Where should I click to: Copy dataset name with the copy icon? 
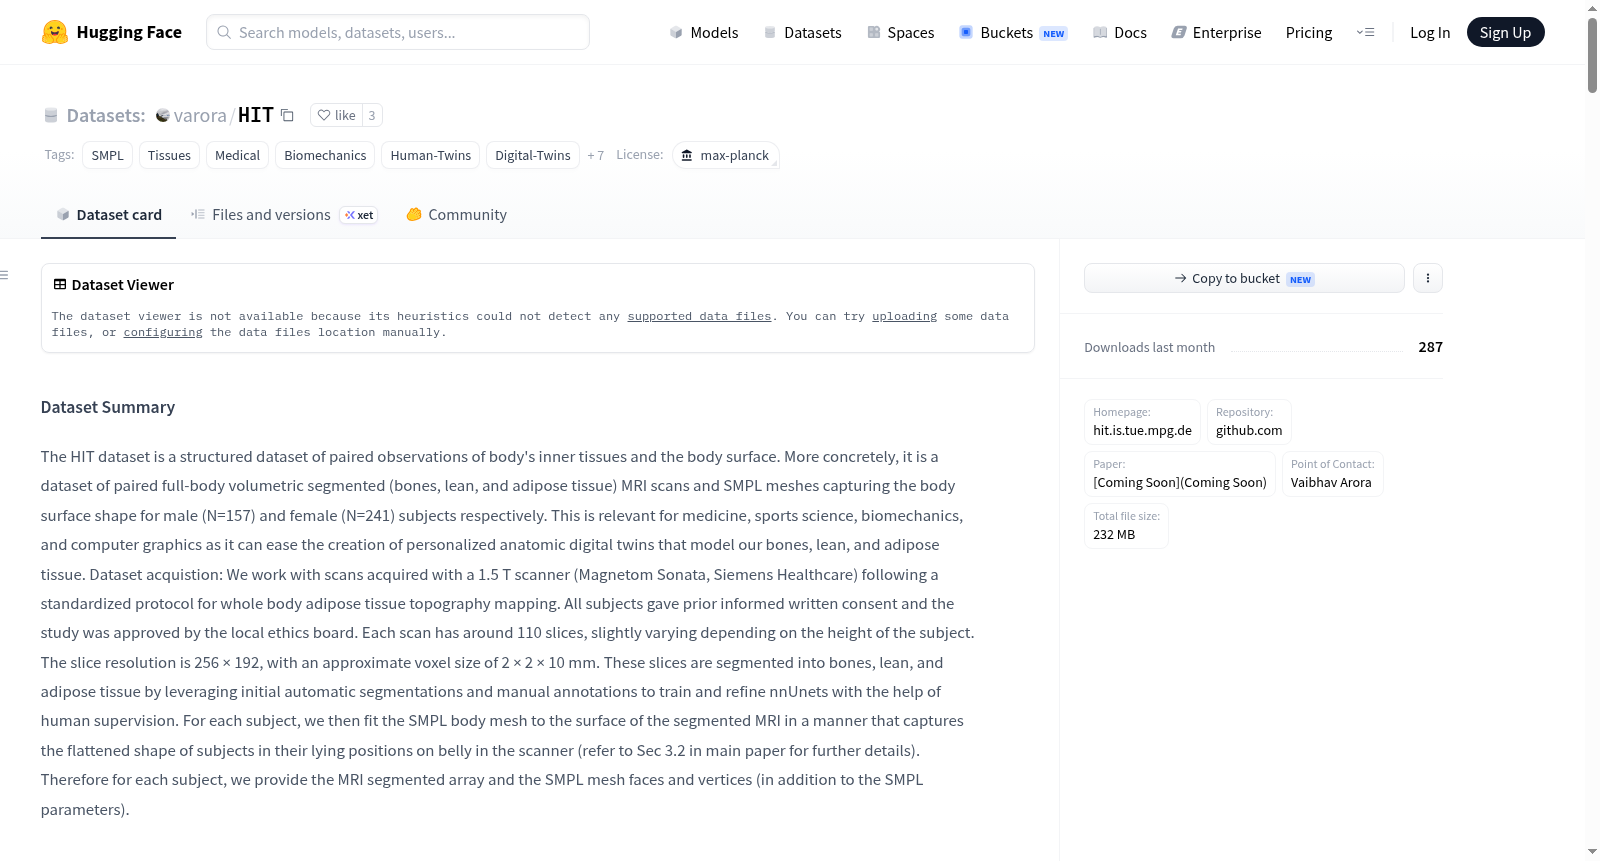click(287, 115)
